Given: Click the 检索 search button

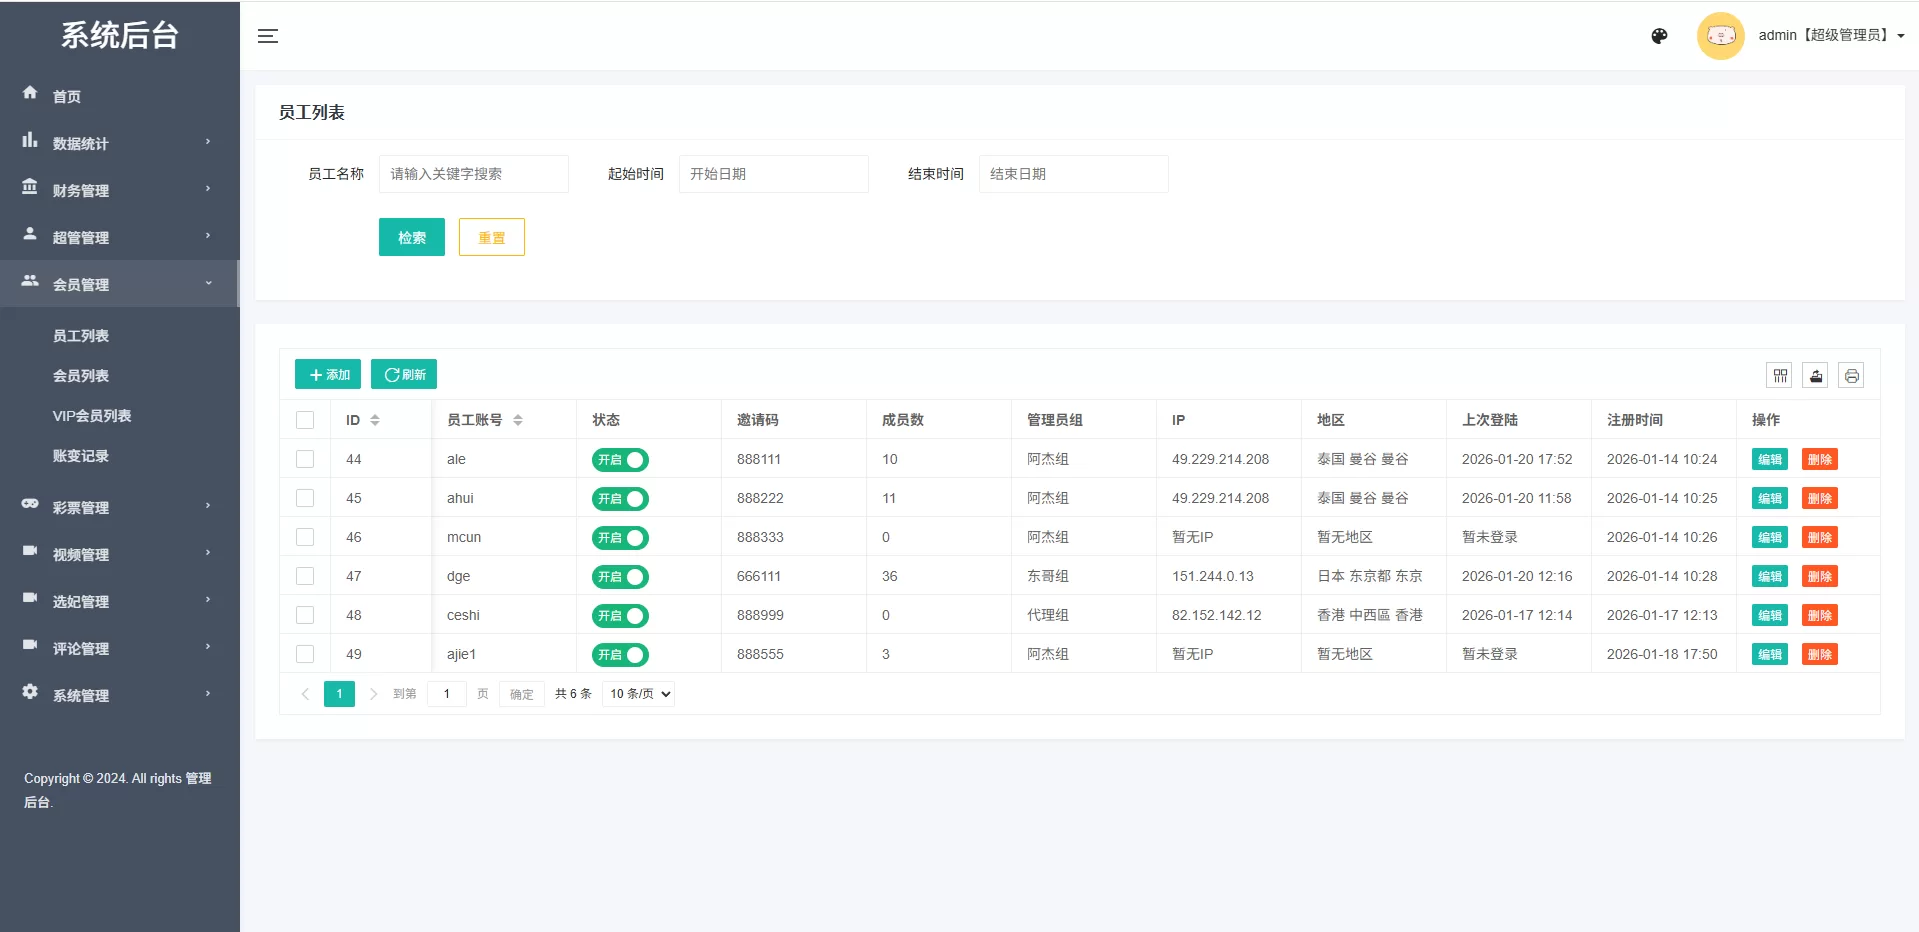Looking at the screenshot, I should (411, 237).
